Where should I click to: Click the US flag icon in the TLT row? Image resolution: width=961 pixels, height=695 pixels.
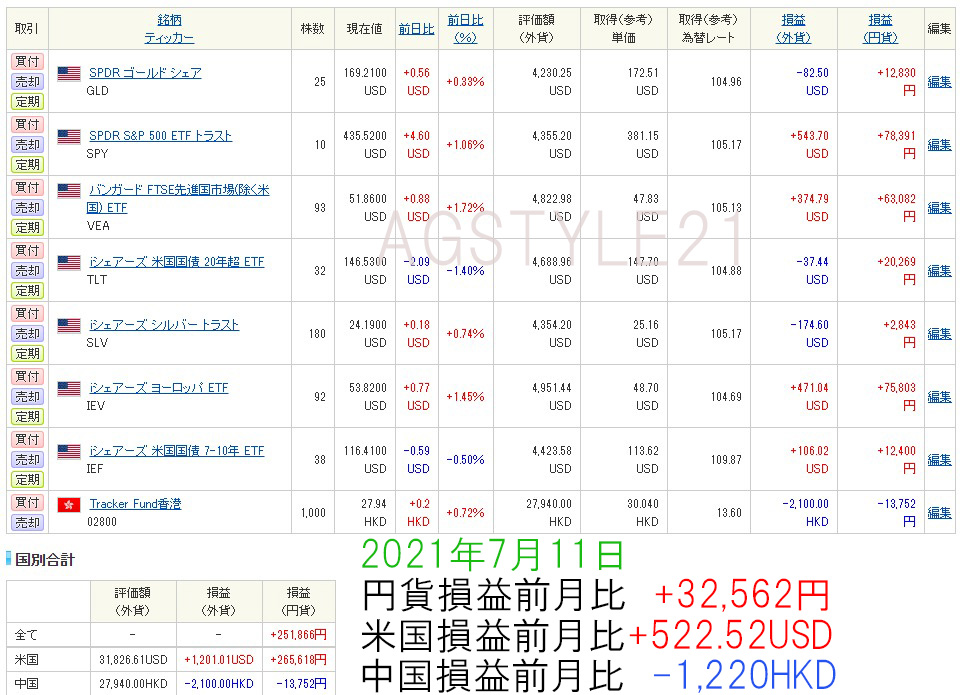coord(69,262)
